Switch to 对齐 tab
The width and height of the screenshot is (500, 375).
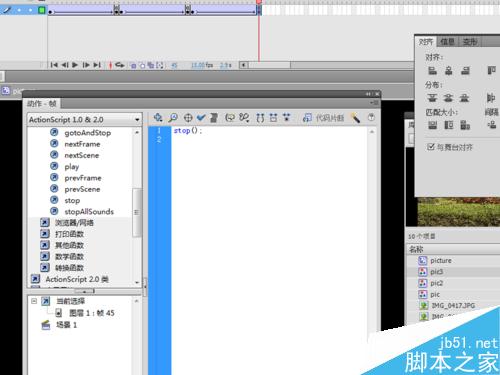[426, 42]
